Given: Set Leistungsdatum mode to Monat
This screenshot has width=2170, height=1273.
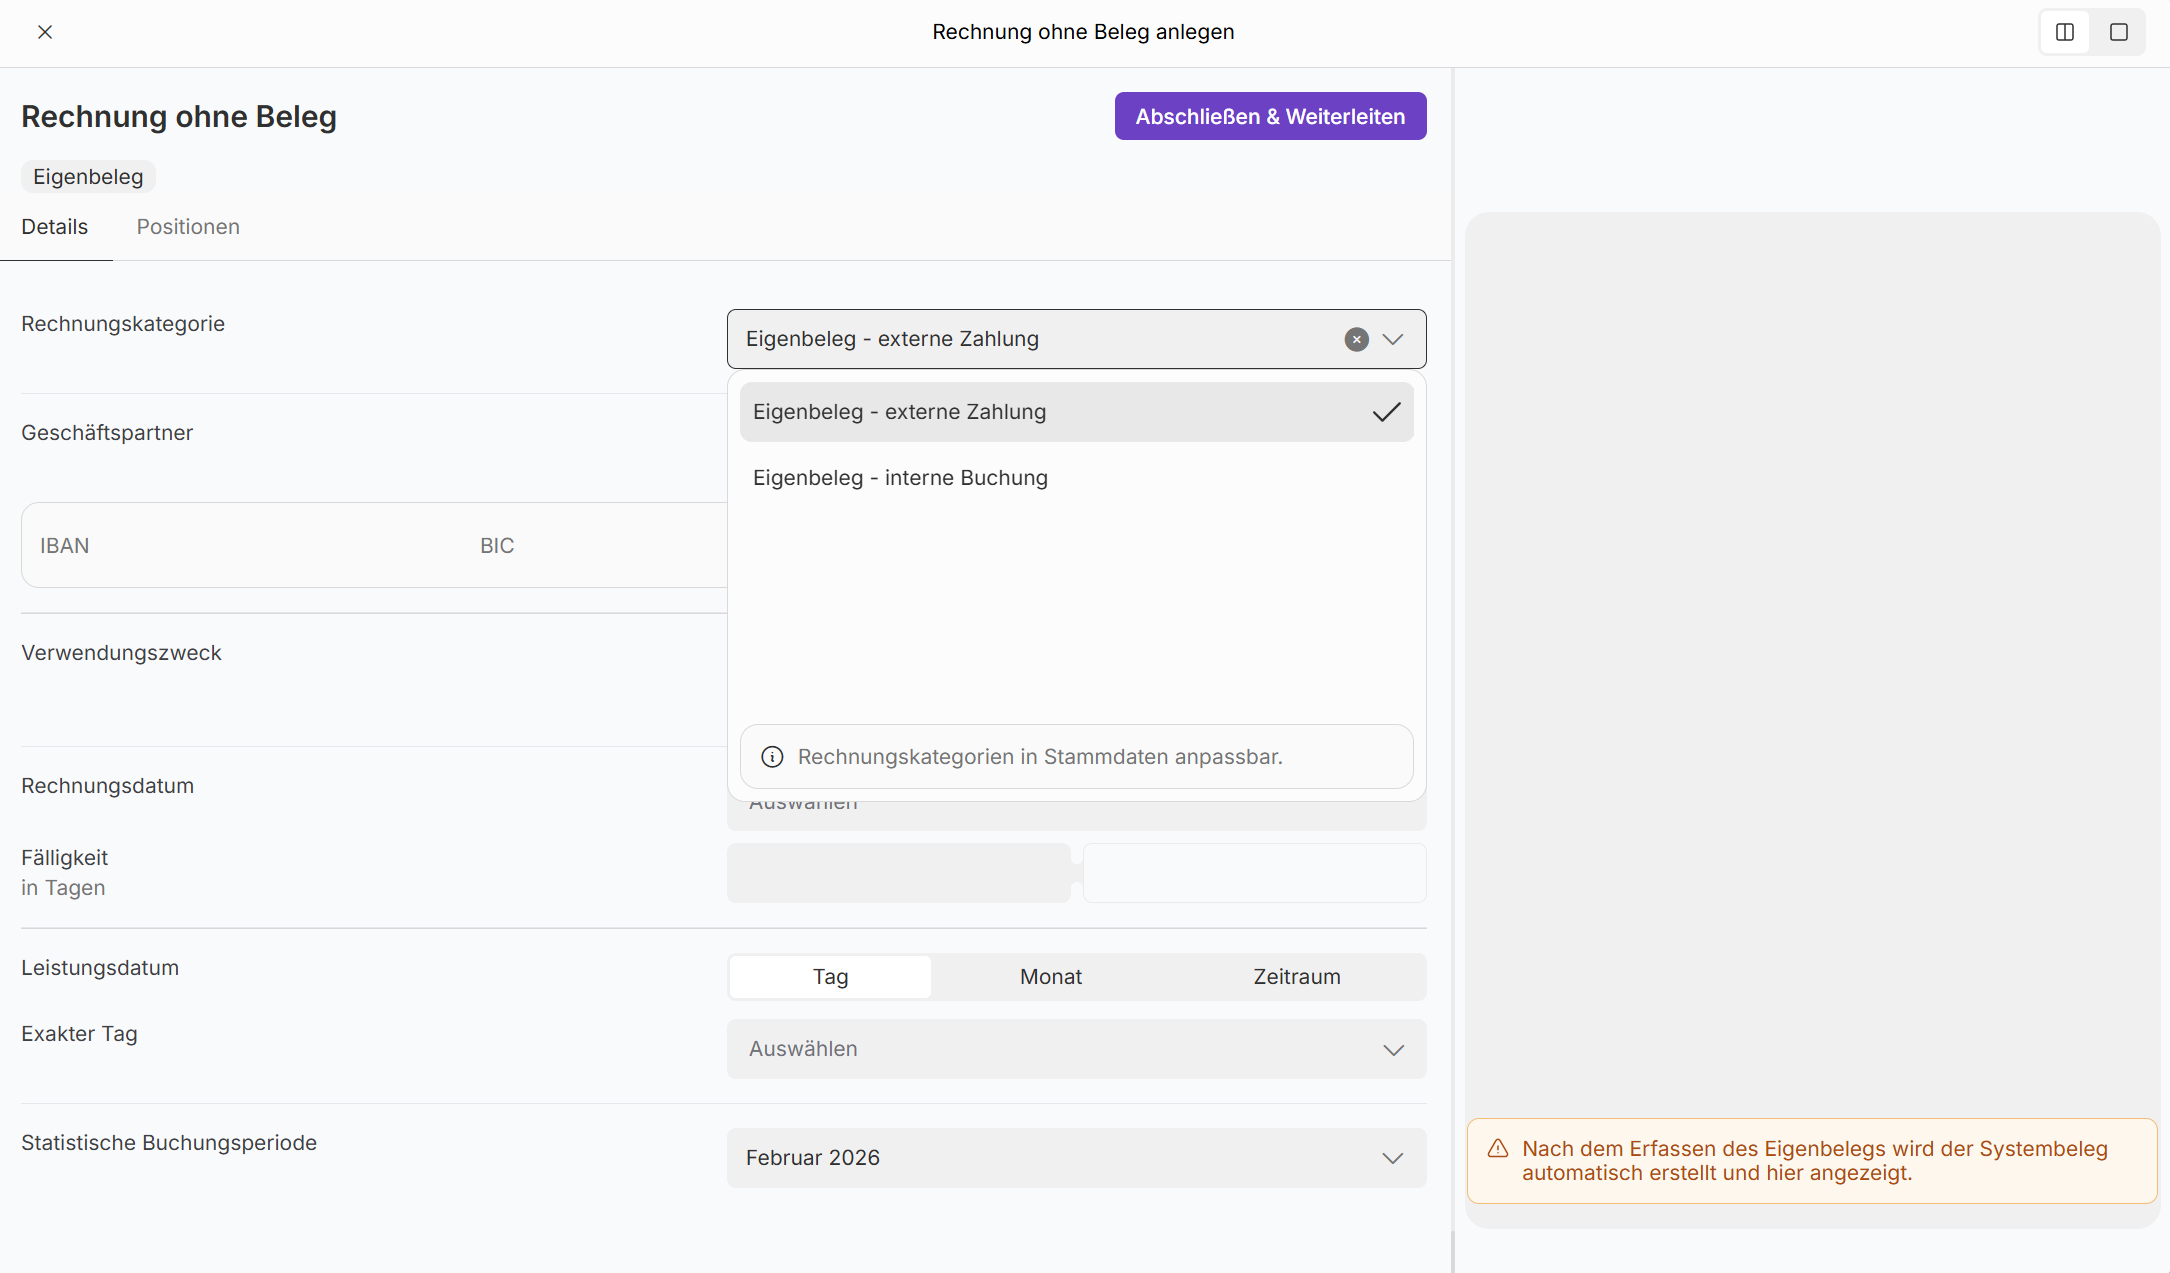Looking at the screenshot, I should 1051,977.
